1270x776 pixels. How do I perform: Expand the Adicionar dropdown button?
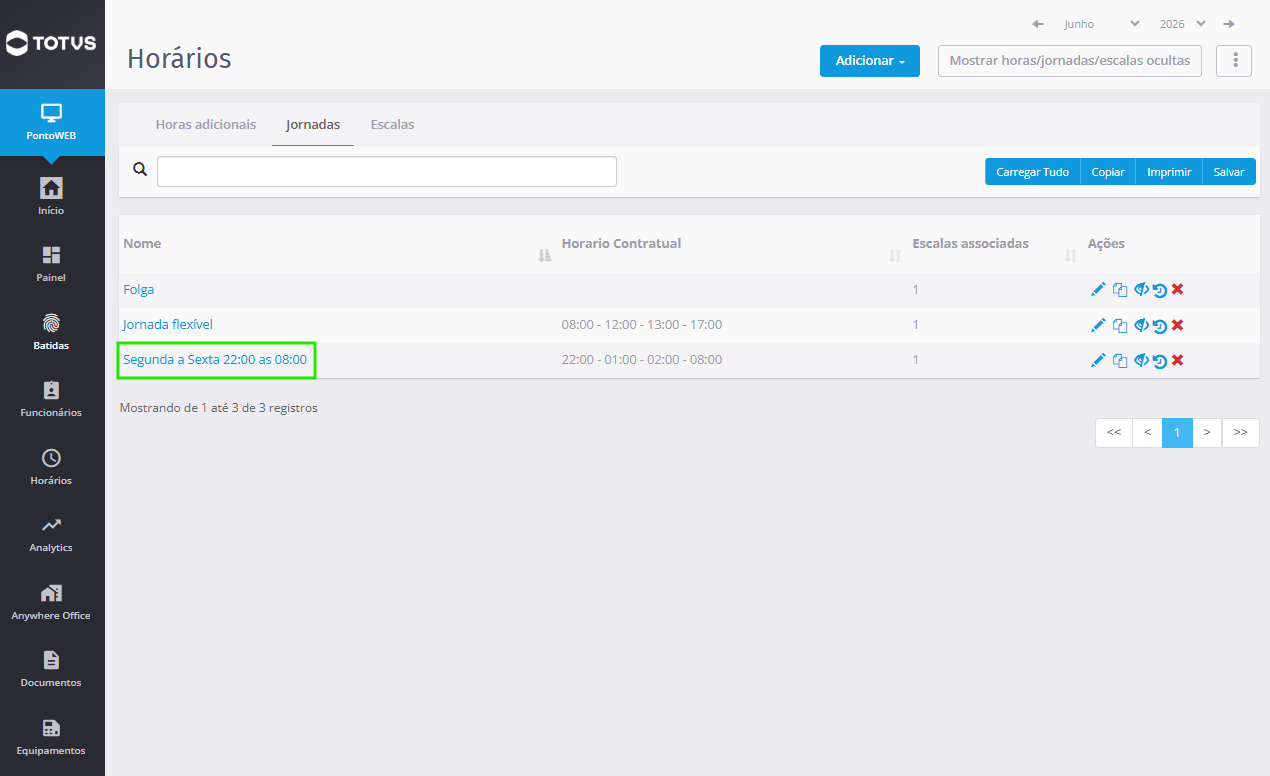(870, 61)
